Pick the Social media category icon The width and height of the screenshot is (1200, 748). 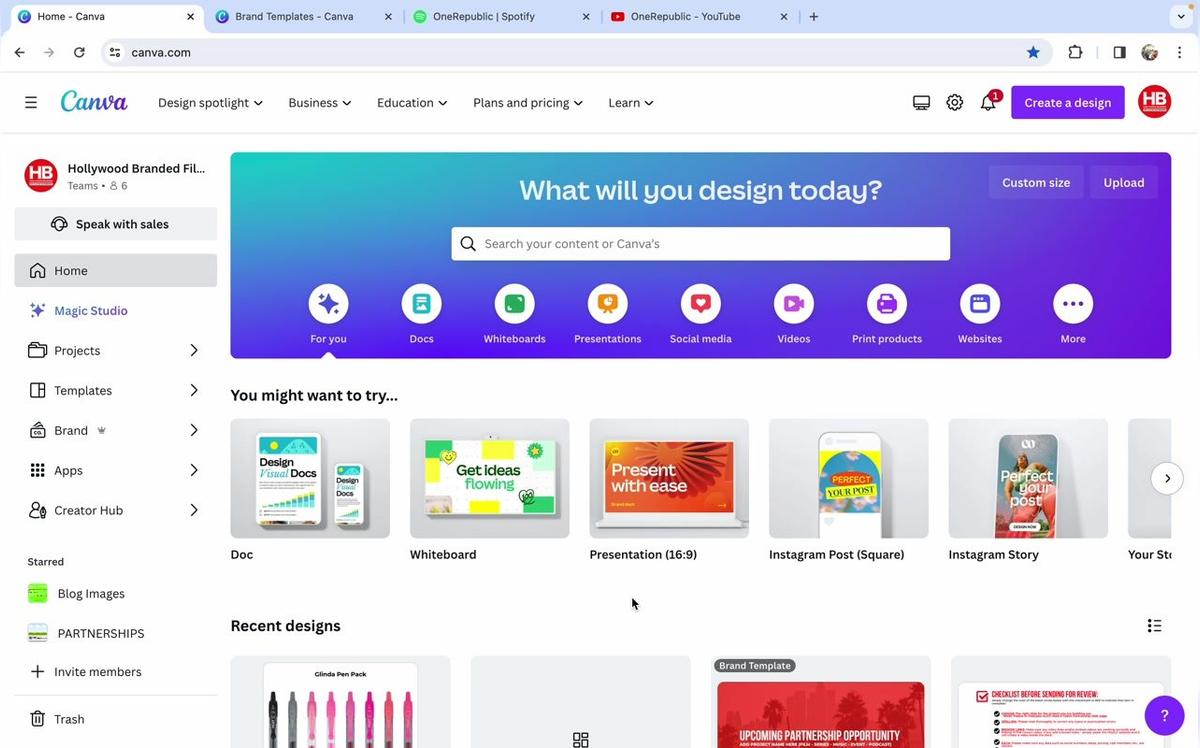(701, 304)
